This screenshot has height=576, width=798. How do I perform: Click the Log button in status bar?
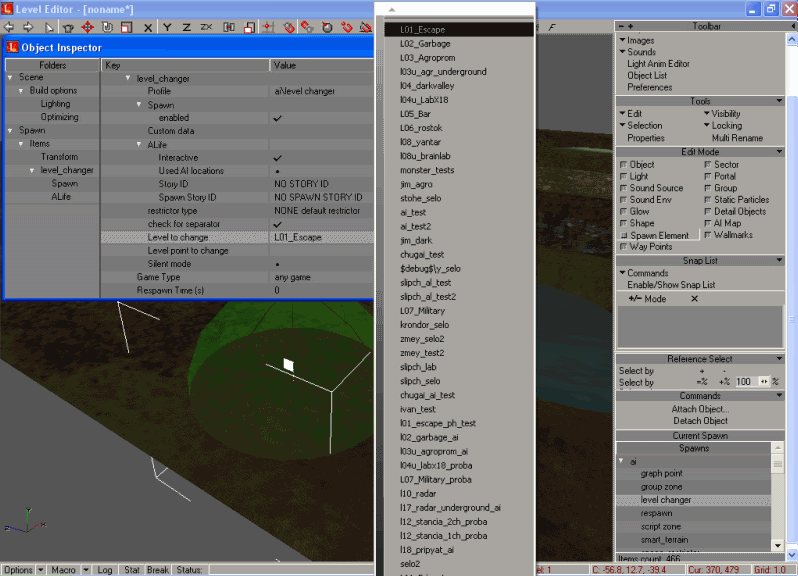pos(105,570)
